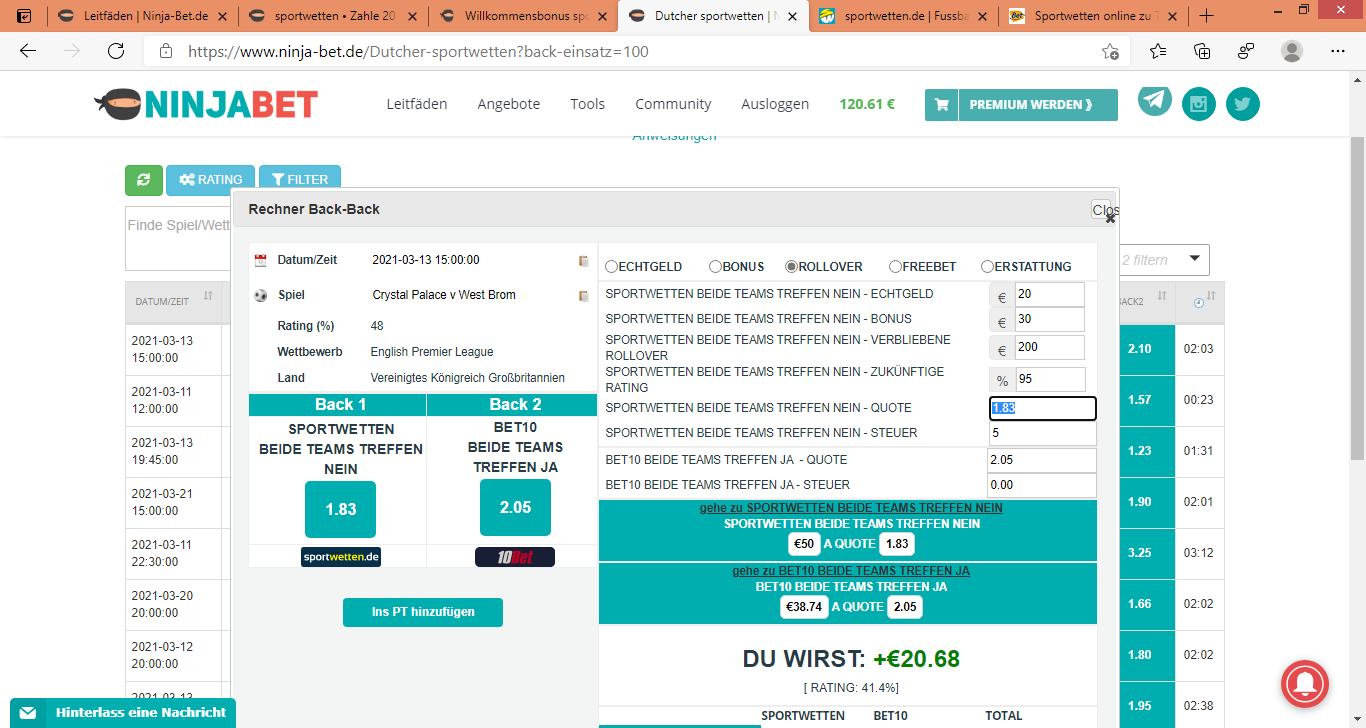Edit ZUKÜNFTIGE RATING field 95
This screenshot has height=728, width=1366.
coord(1050,380)
